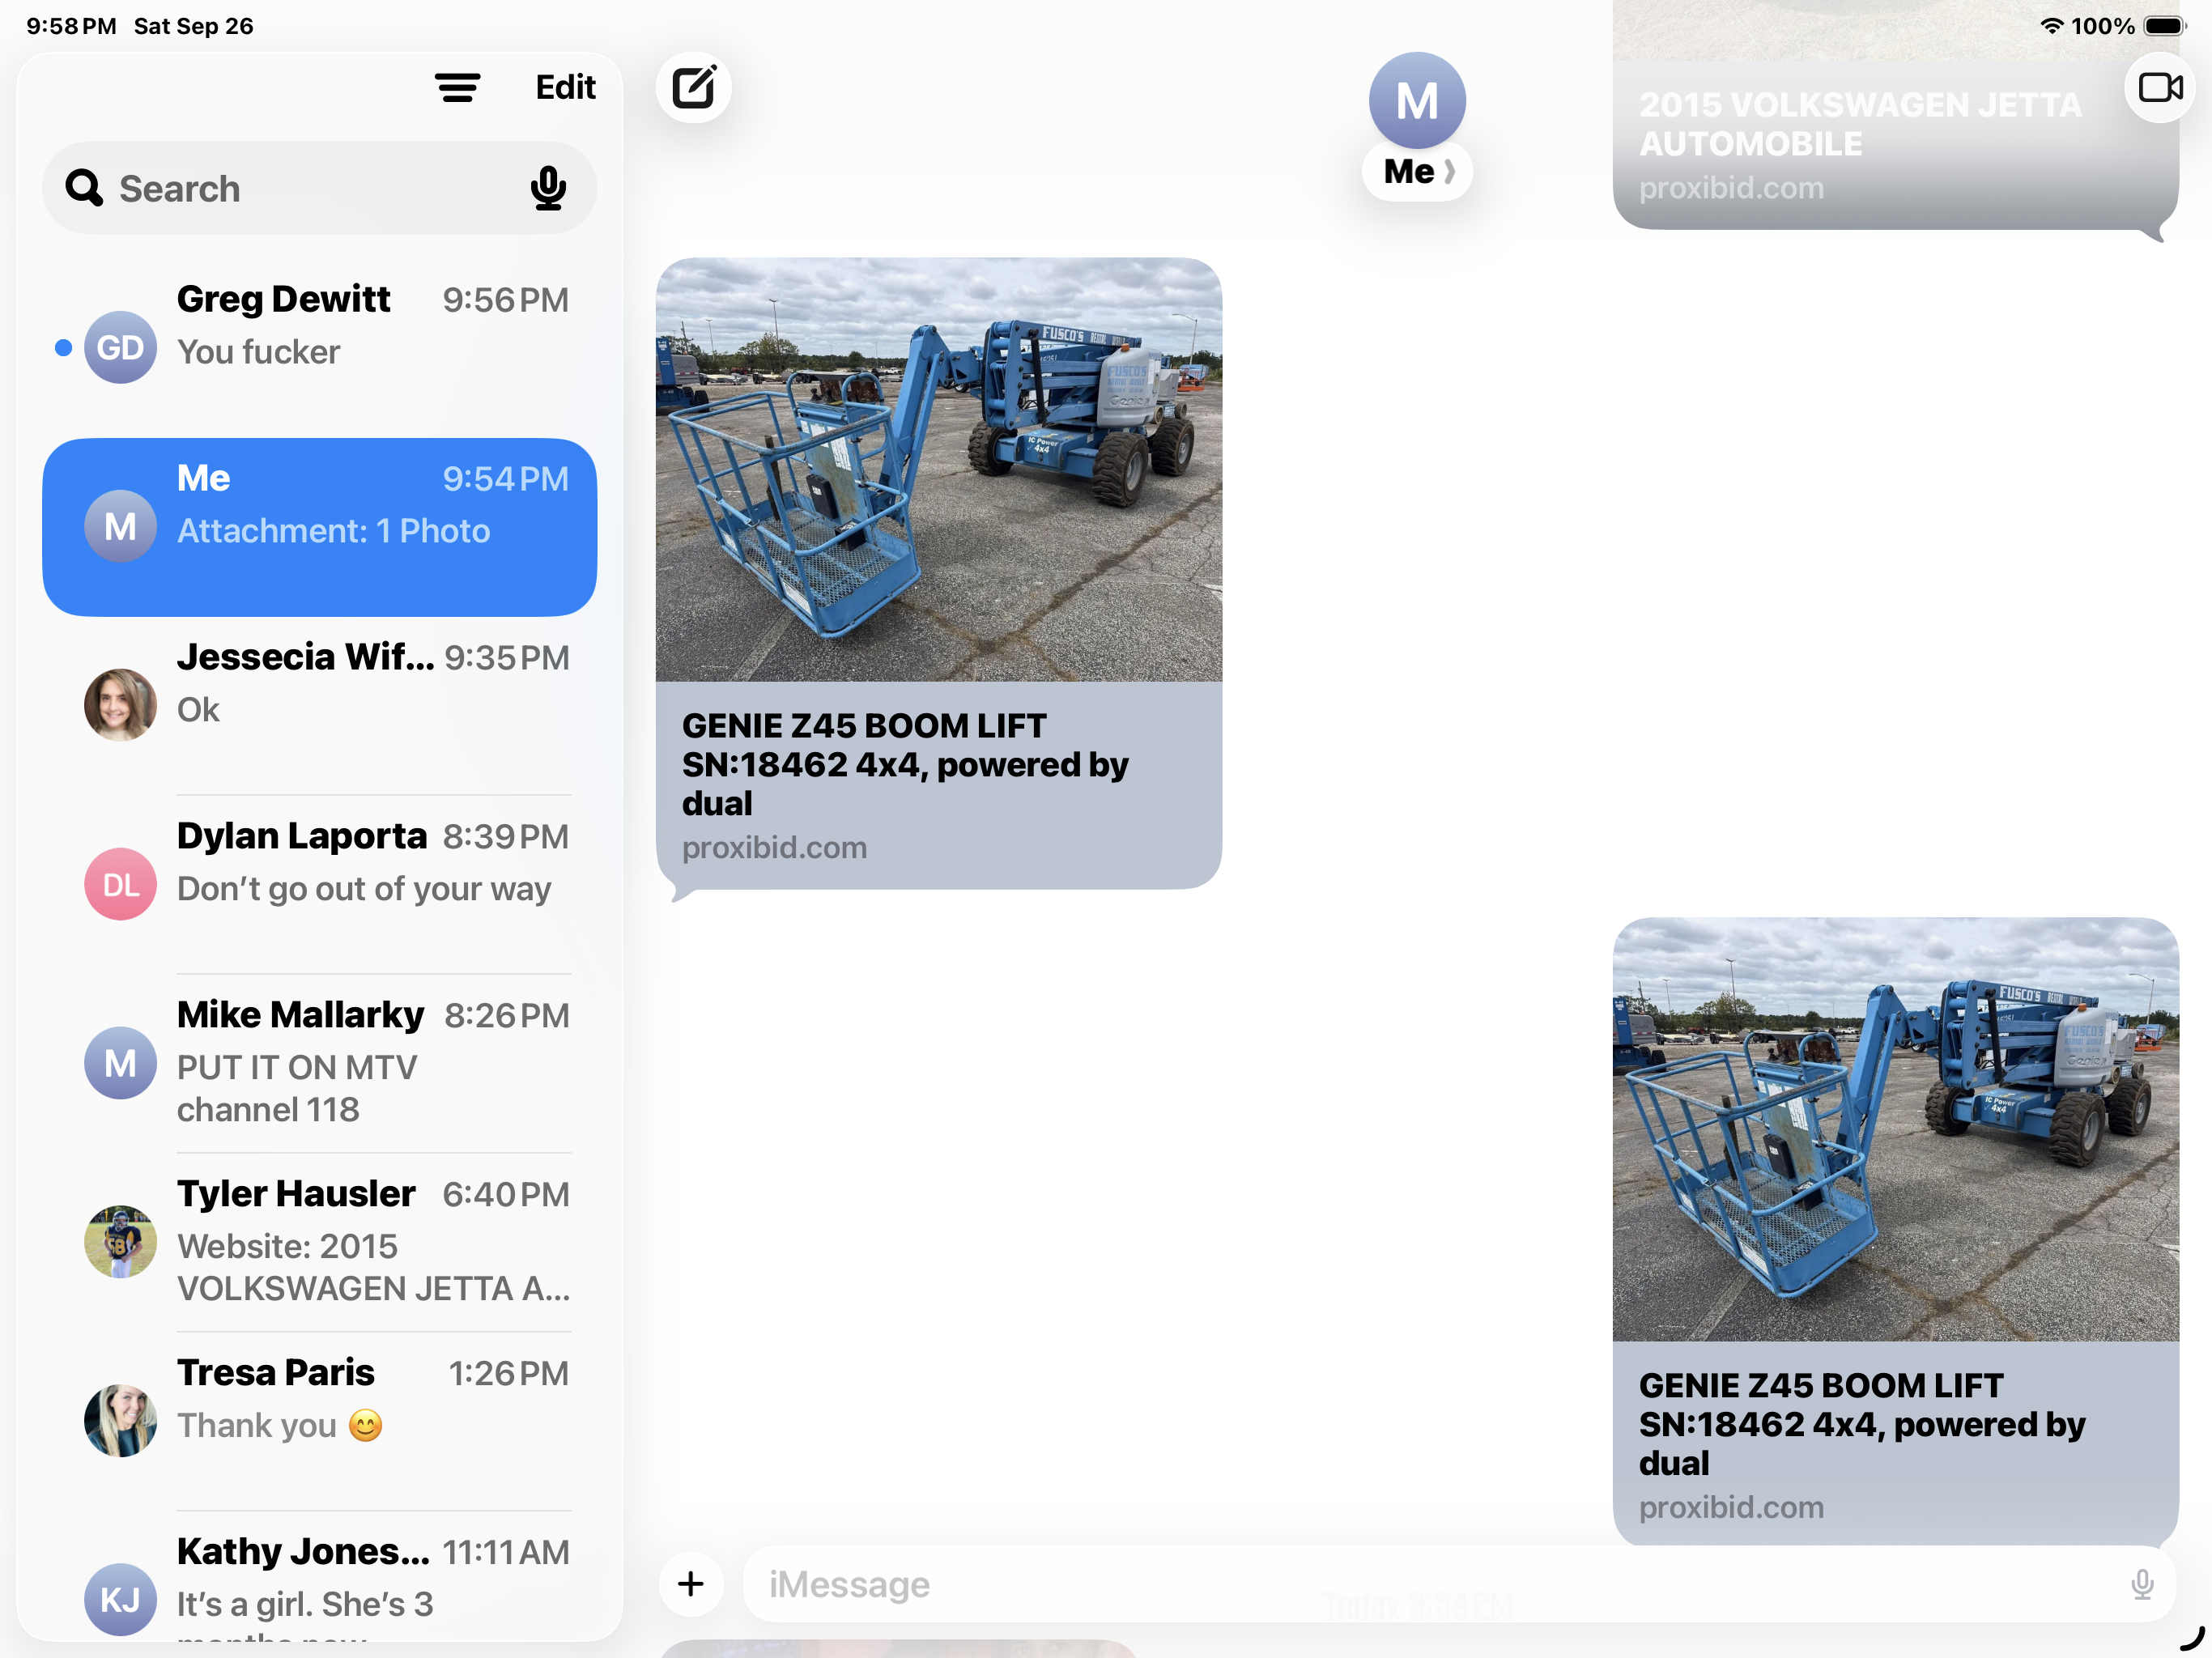Tap the unread blue dot beside Greg Dewitt
Viewport: 2212px width, 1658px height.
(x=63, y=348)
